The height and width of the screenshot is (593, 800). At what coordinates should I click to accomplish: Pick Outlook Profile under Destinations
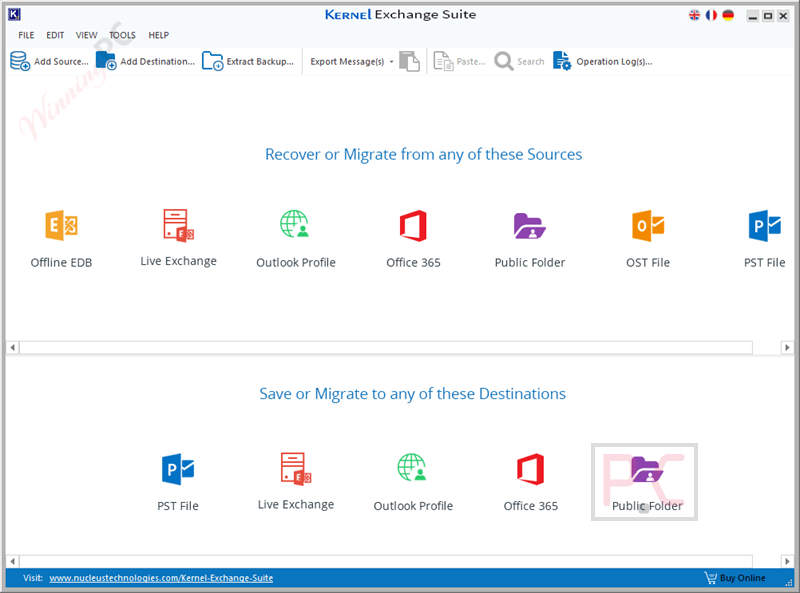tap(413, 482)
